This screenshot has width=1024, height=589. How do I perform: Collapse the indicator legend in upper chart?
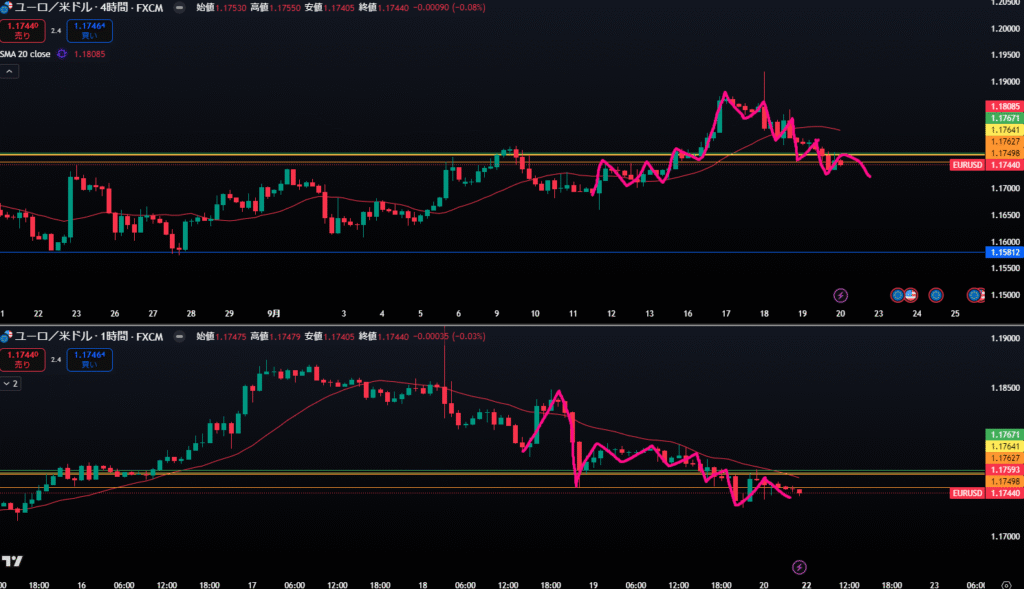tap(9, 72)
